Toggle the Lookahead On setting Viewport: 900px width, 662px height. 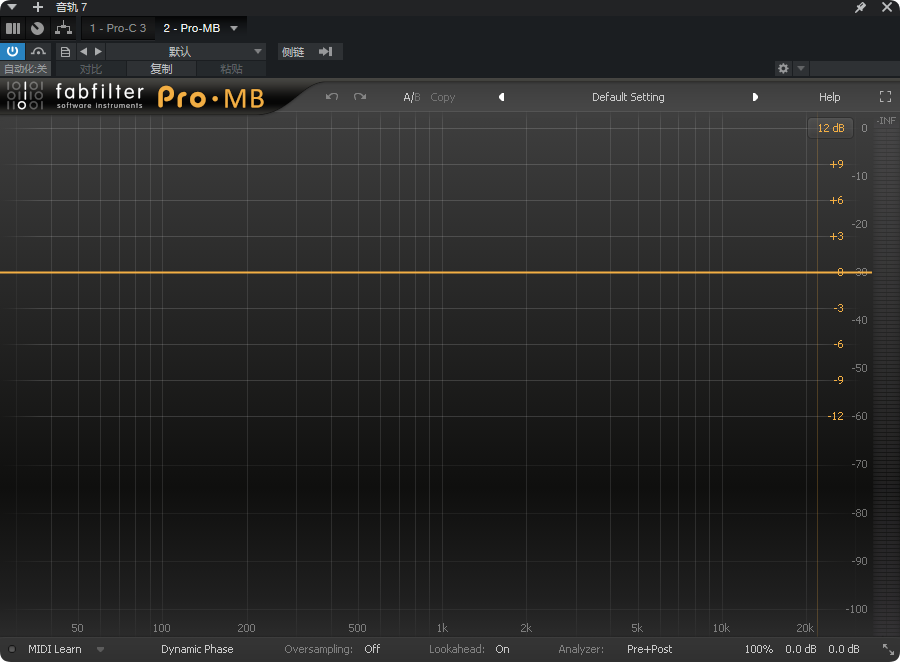(x=502, y=649)
